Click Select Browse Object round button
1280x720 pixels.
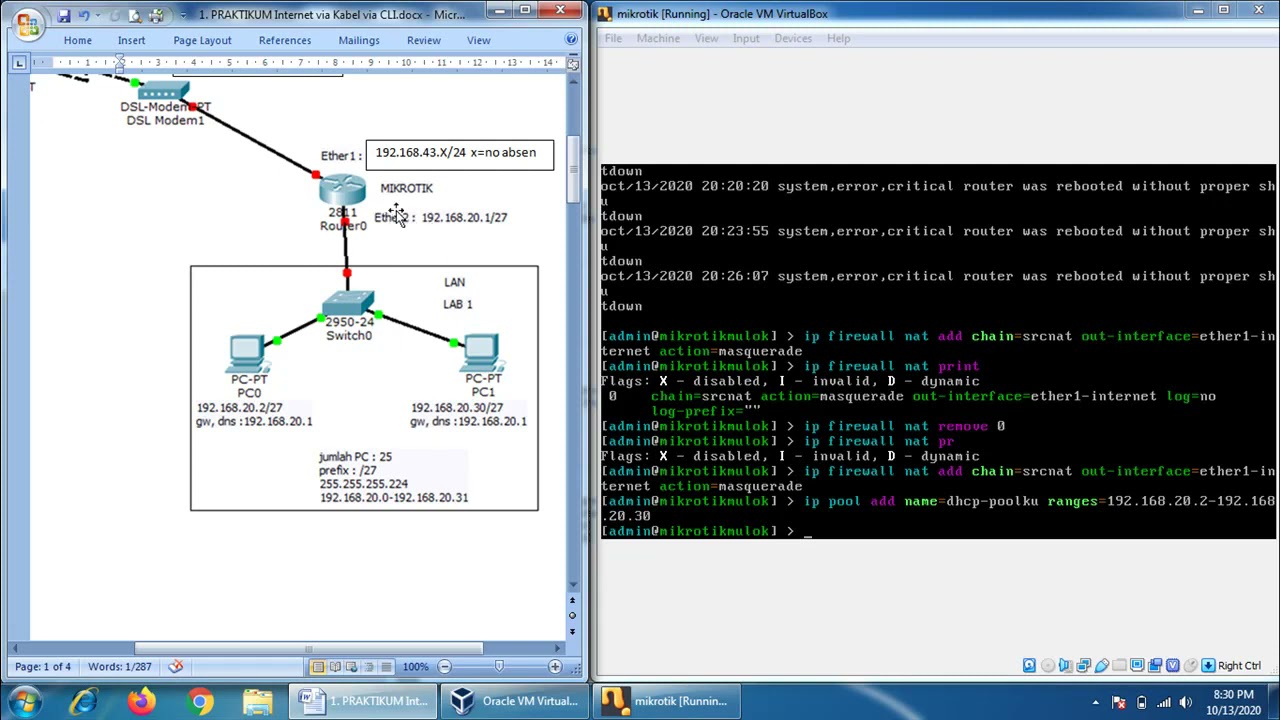click(x=573, y=616)
